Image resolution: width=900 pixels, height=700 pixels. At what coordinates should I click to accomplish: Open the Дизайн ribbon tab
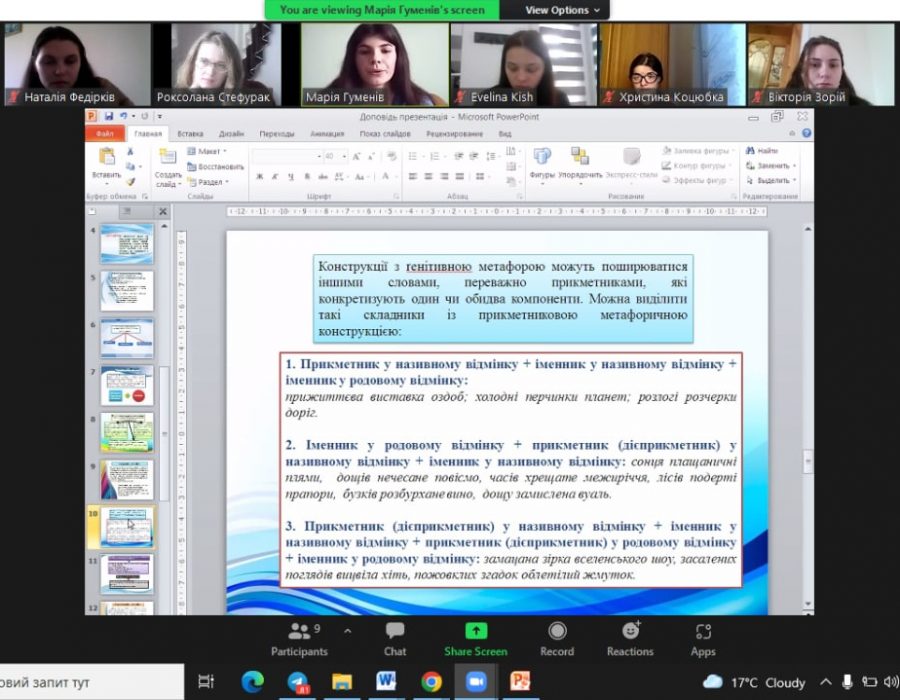pyautogui.click(x=231, y=133)
